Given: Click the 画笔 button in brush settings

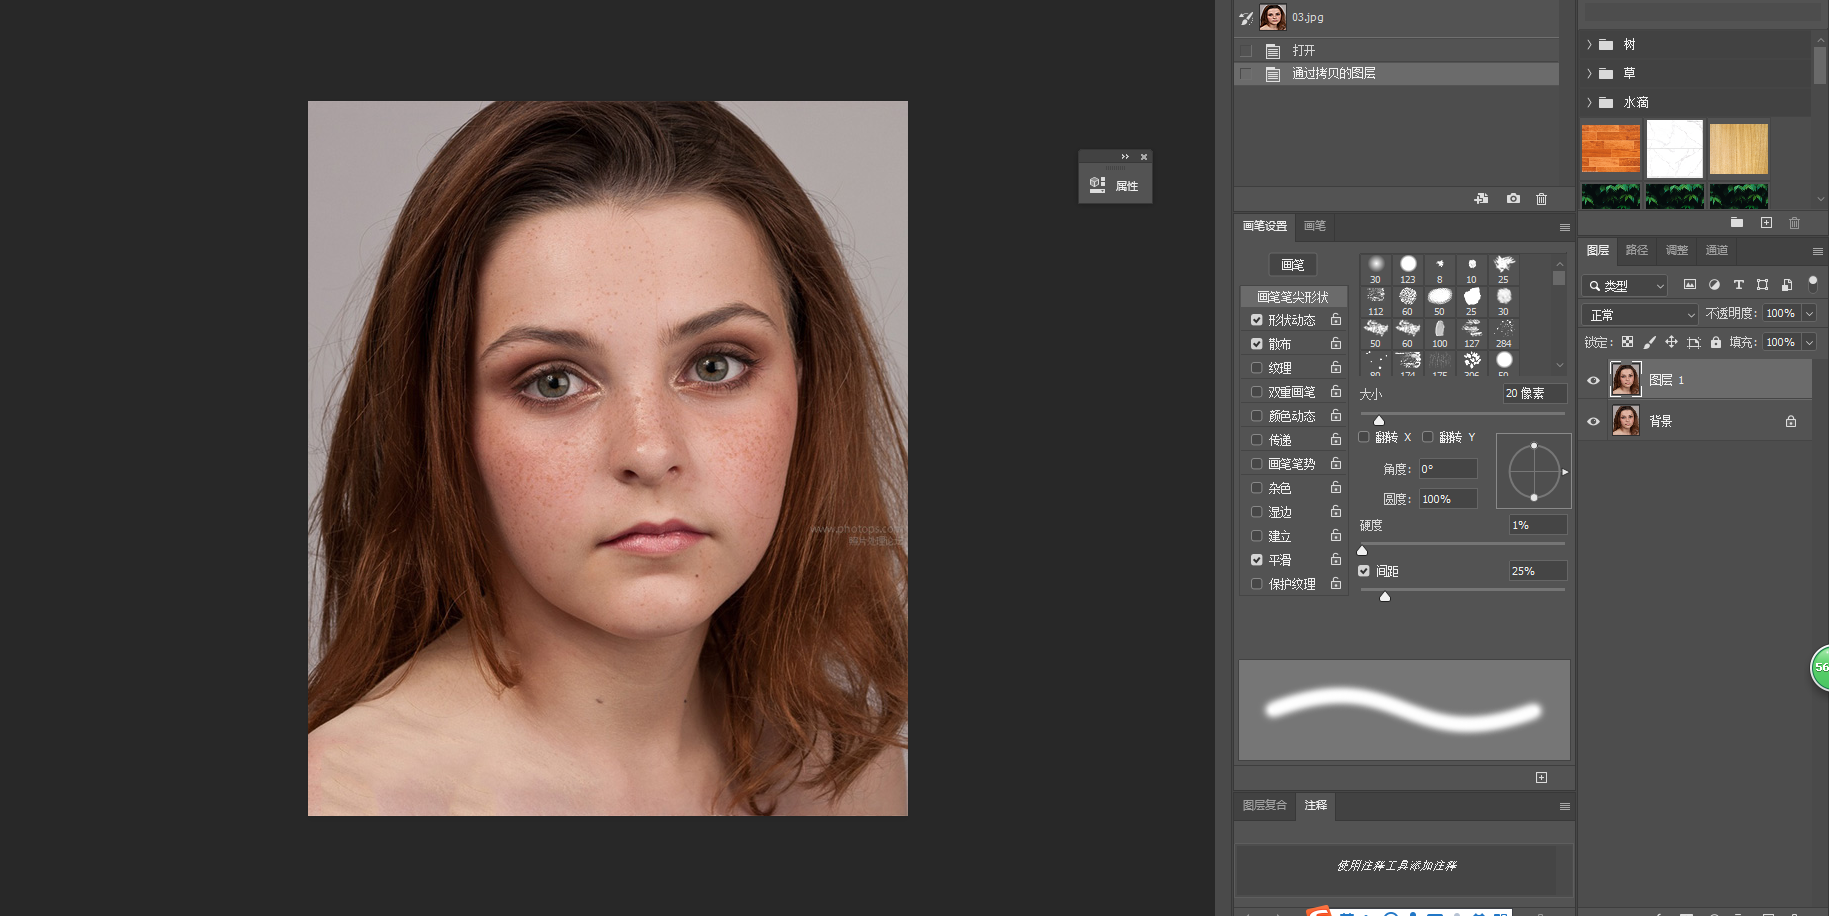Looking at the screenshot, I should click(1292, 265).
